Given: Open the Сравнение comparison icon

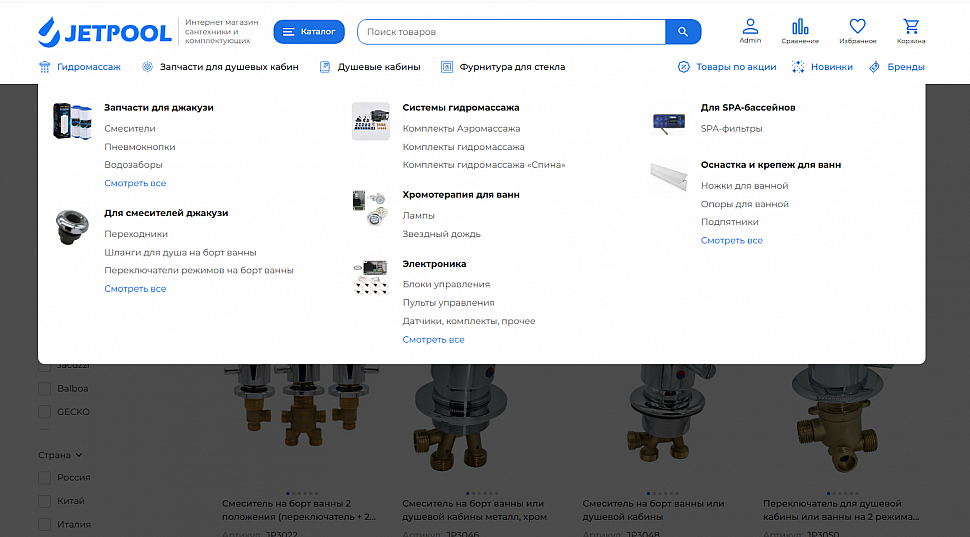Looking at the screenshot, I should tap(800, 27).
